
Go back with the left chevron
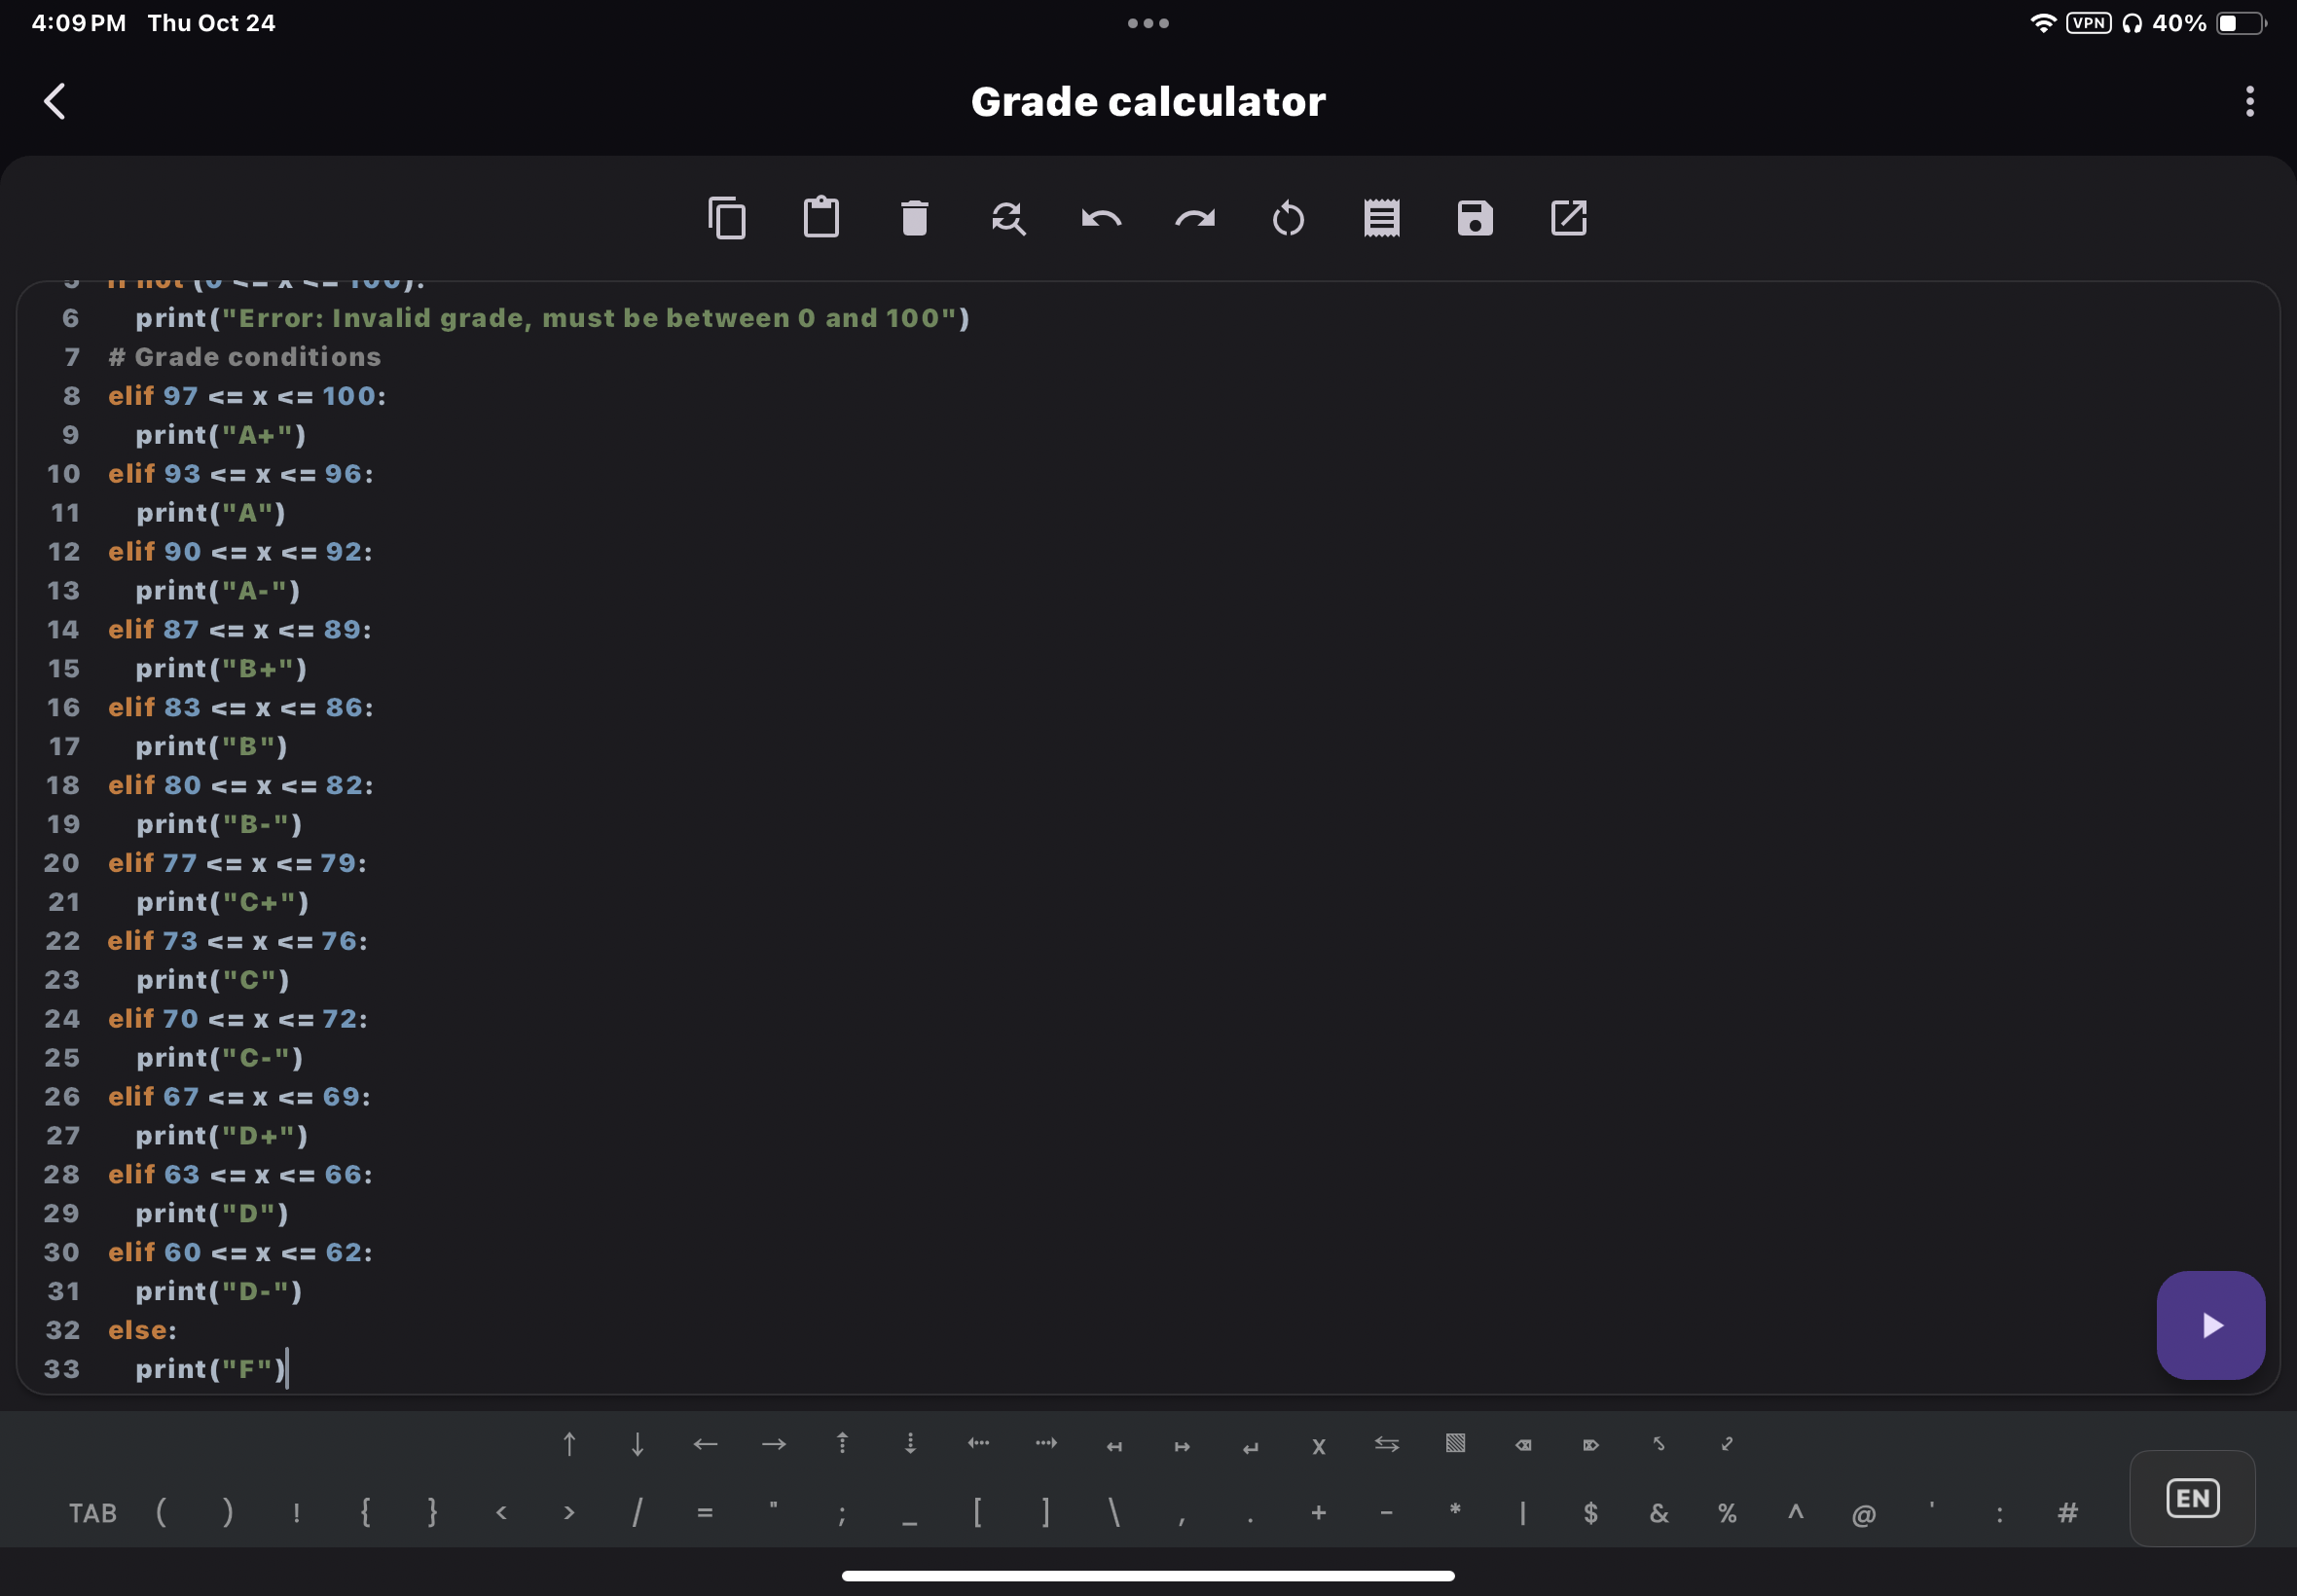point(55,101)
